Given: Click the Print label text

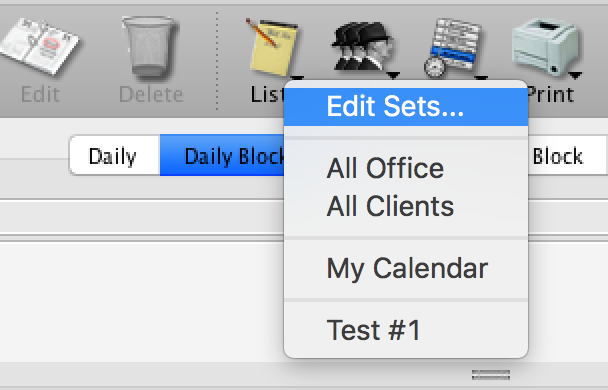Looking at the screenshot, I should [x=551, y=95].
